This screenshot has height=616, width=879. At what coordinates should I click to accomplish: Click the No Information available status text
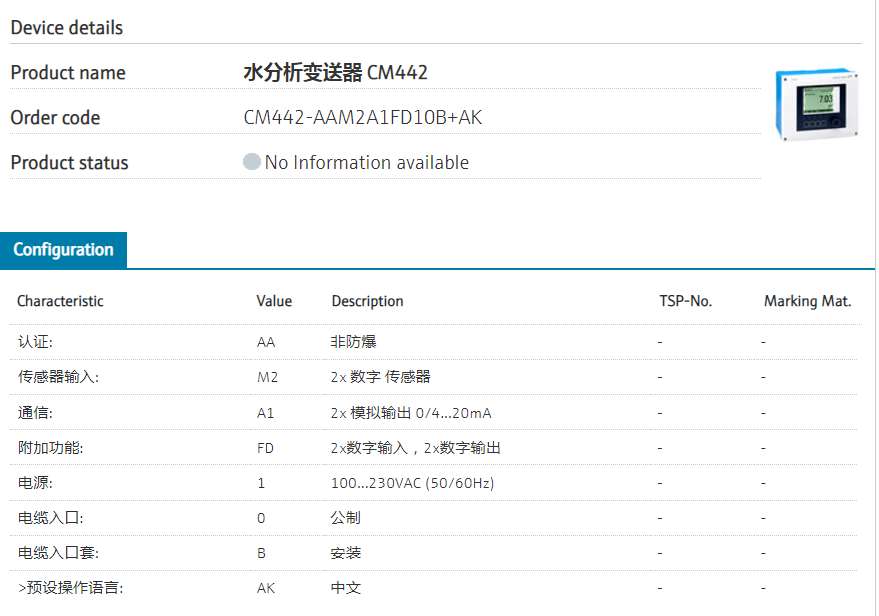pyautogui.click(x=366, y=163)
